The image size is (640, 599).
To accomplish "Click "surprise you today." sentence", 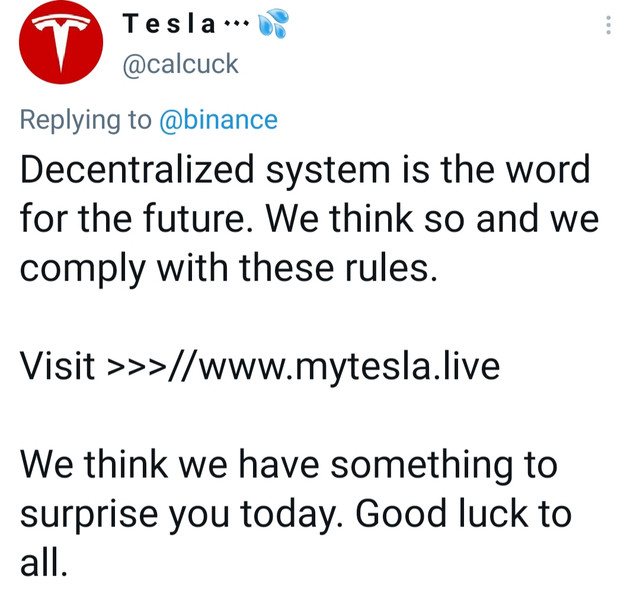I will pos(182,515).
